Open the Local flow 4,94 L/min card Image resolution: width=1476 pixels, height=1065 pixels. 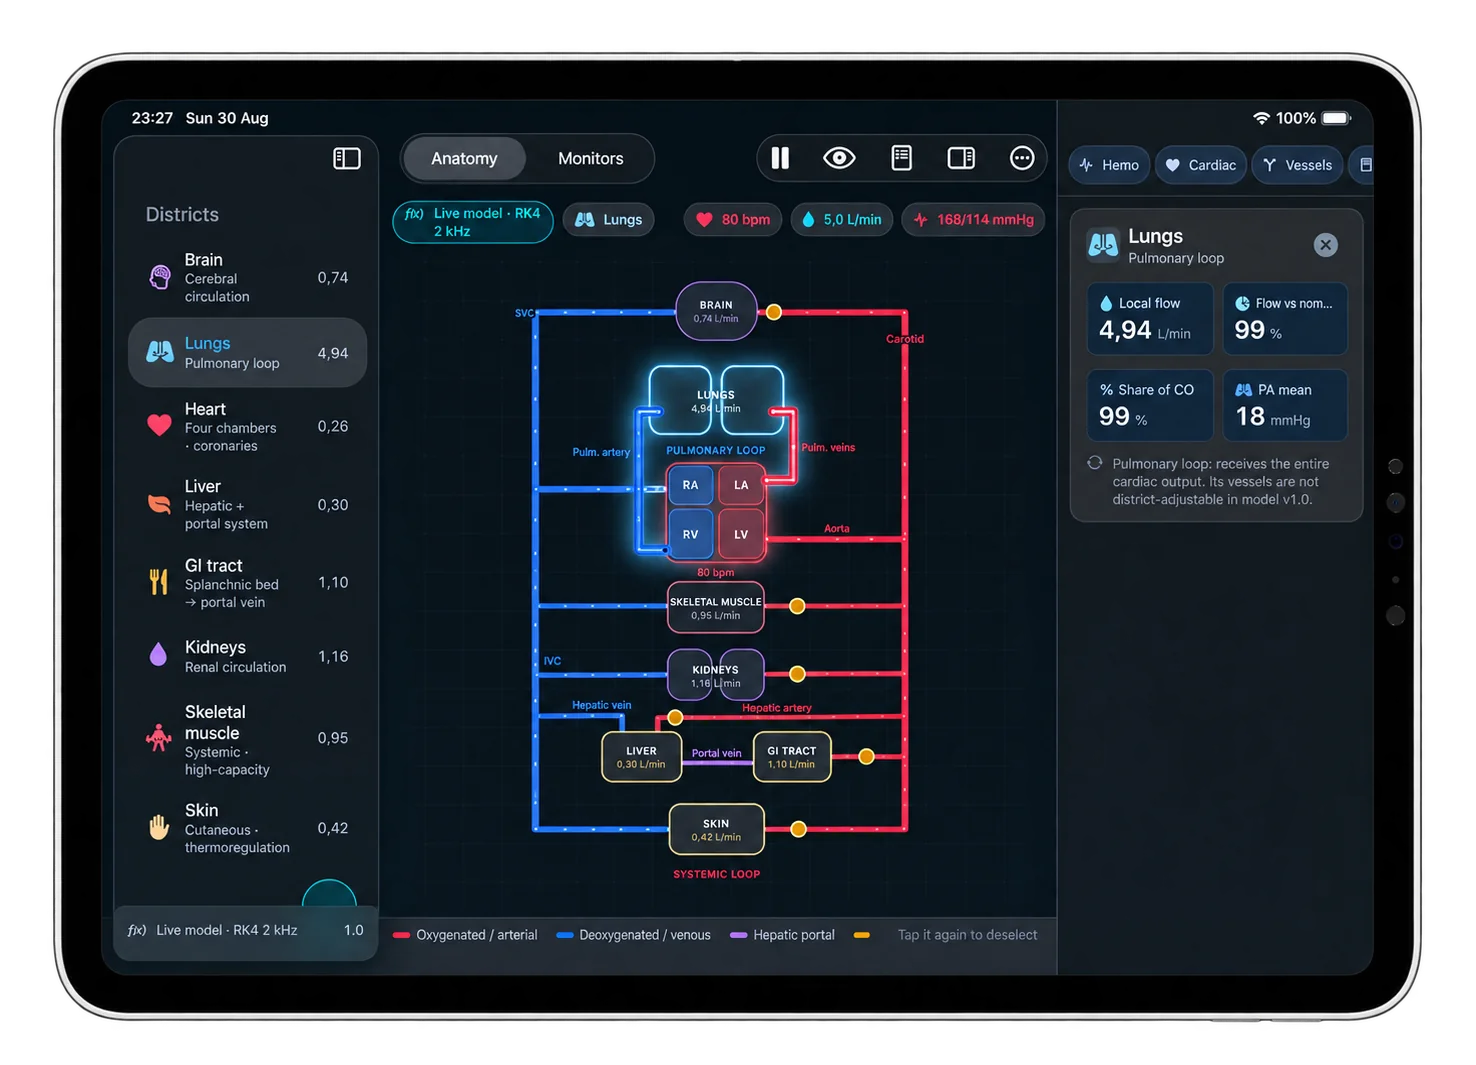coord(1150,319)
